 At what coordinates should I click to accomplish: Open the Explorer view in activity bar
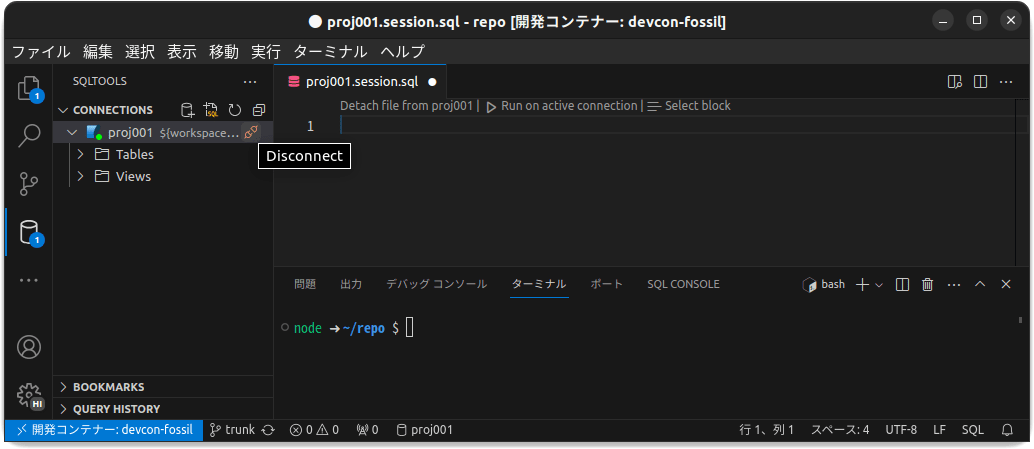point(29,88)
